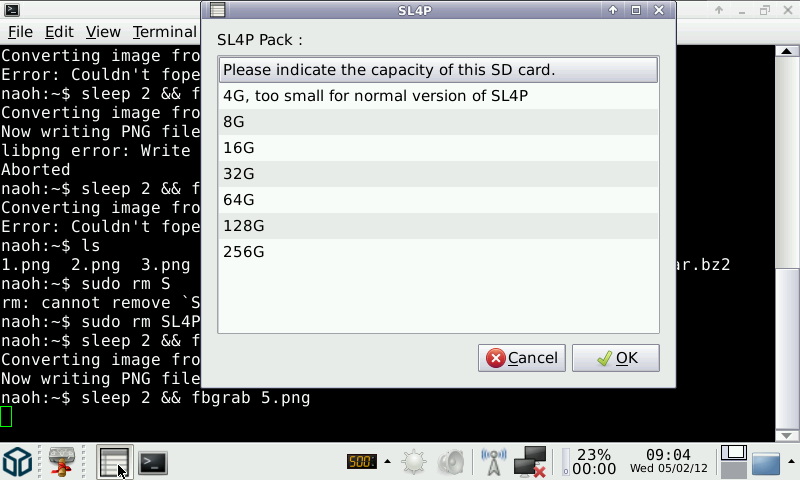Open the brightness sun tray icon
Viewport: 800px width, 480px height.
(x=414, y=462)
